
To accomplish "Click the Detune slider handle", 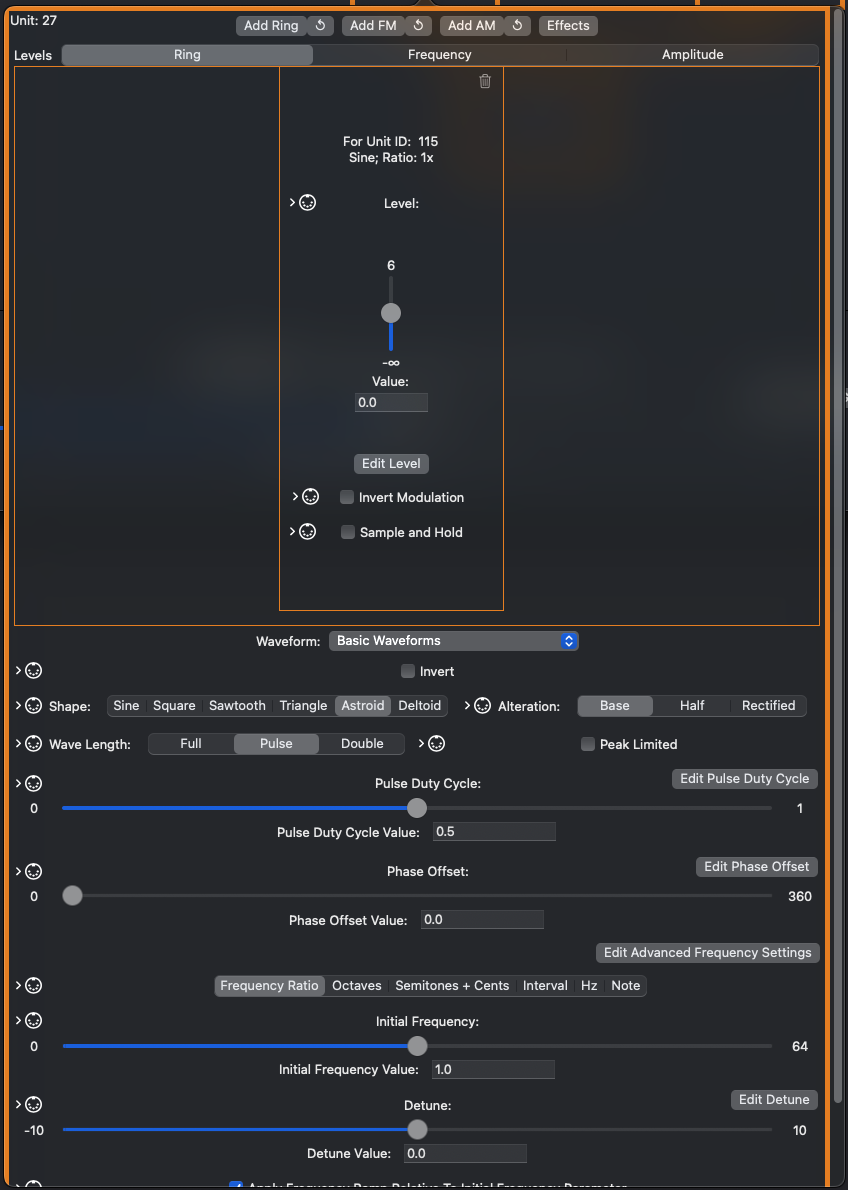I will click(x=417, y=1129).
